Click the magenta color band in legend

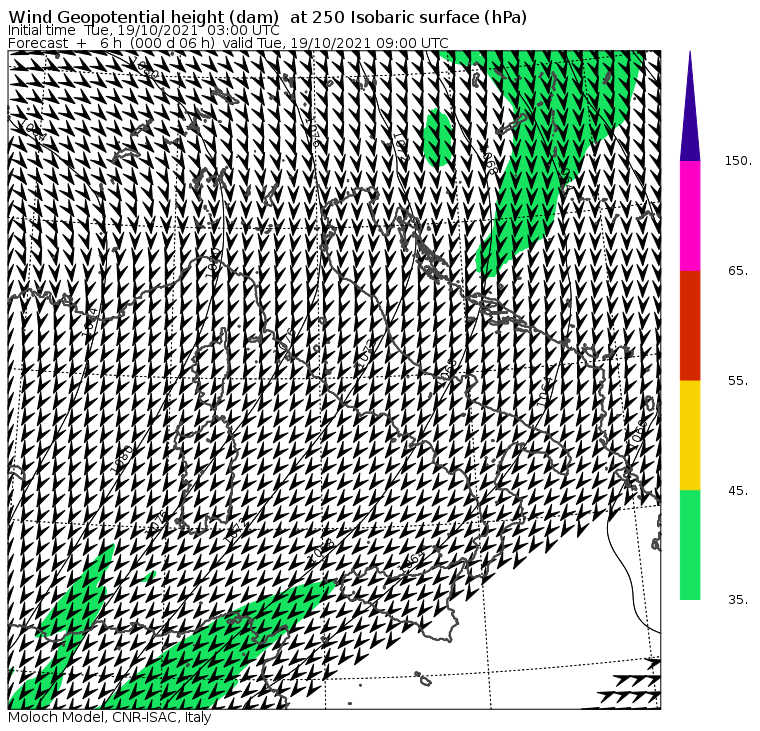pos(690,216)
